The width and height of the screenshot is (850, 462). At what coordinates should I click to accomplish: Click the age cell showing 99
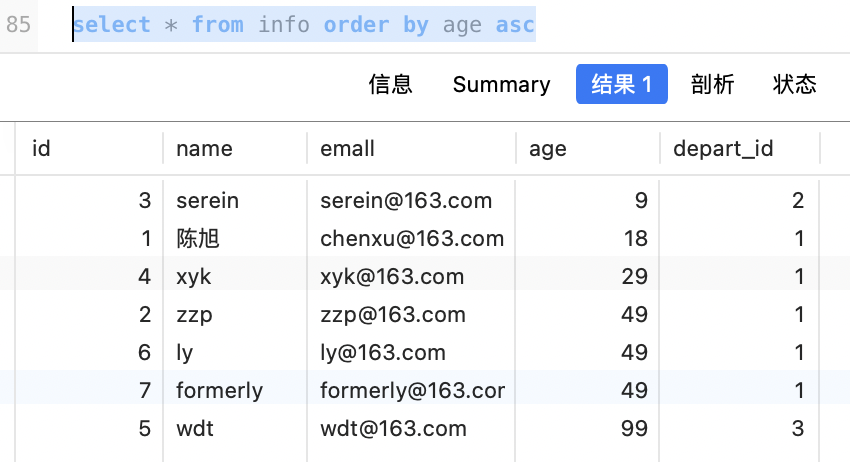(634, 428)
